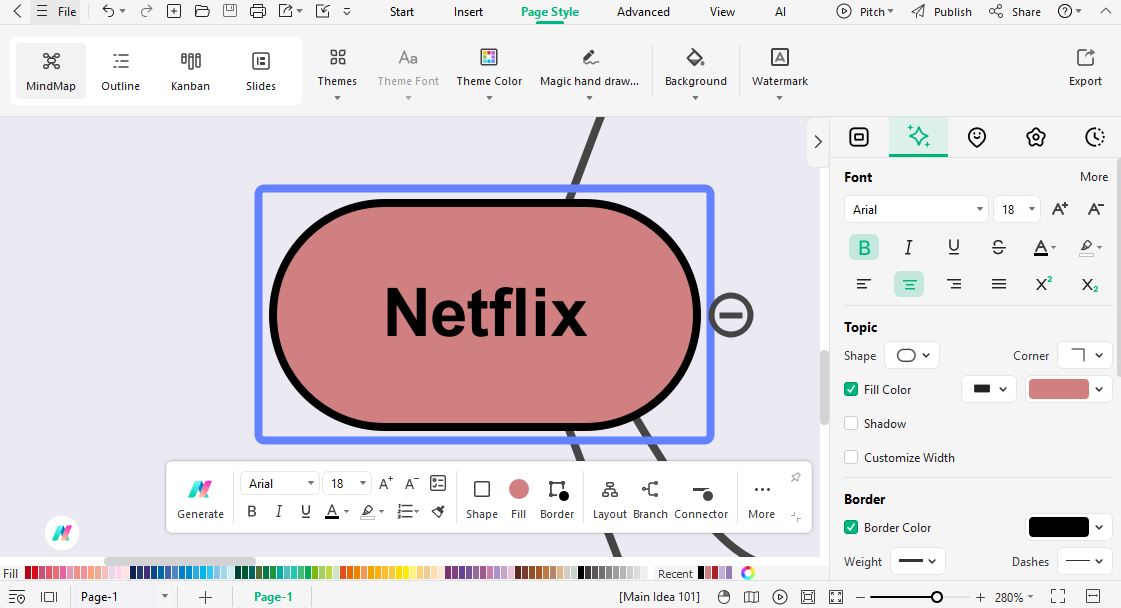Open the Generate AI tool

coord(200,499)
